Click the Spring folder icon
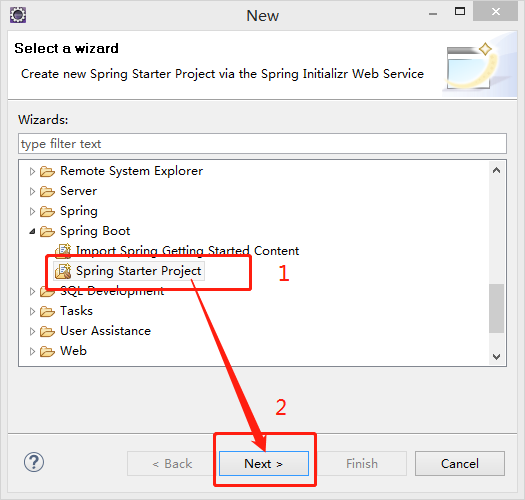The image size is (525, 500). [47, 212]
